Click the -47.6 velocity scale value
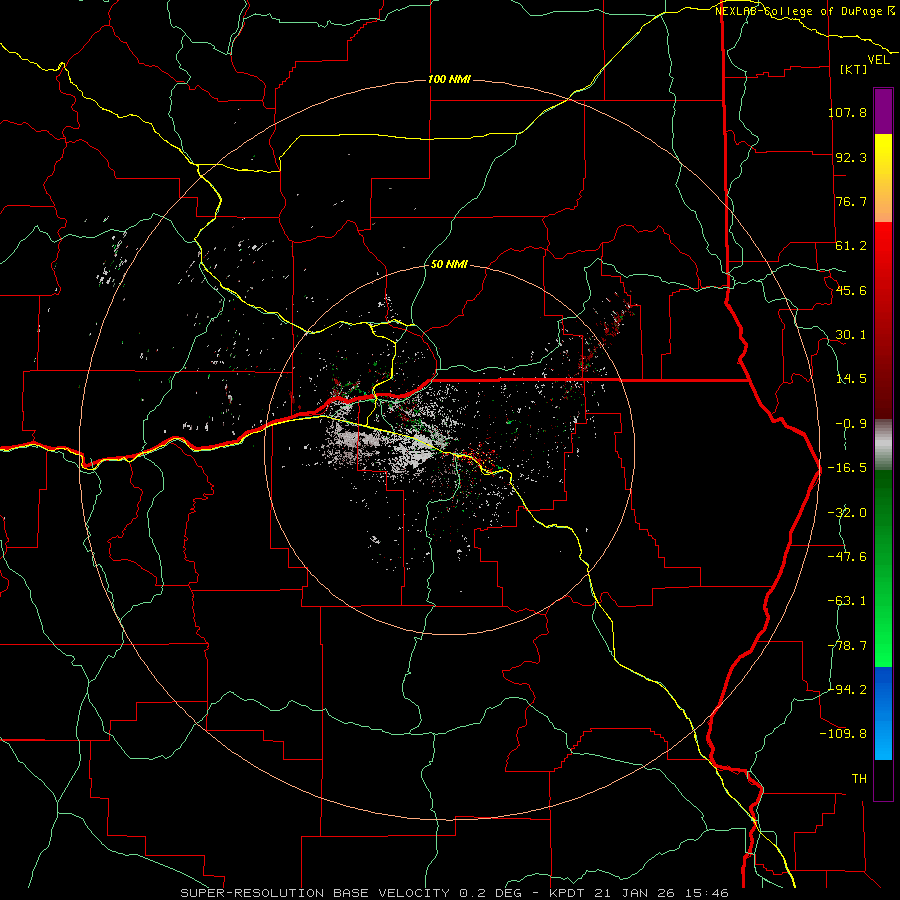The image size is (900, 900). pyautogui.click(x=847, y=557)
